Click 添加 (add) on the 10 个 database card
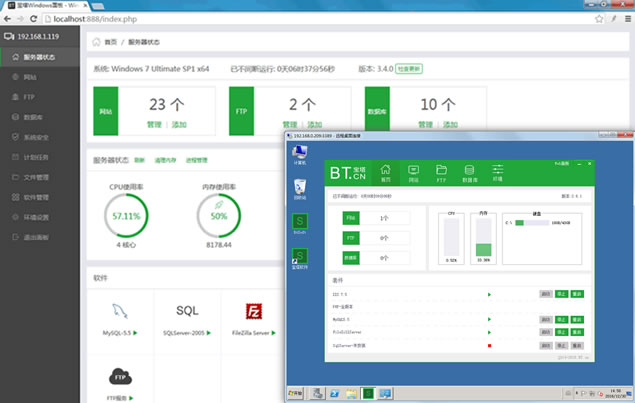Screen dimensions: 635x403 click(450, 125)
